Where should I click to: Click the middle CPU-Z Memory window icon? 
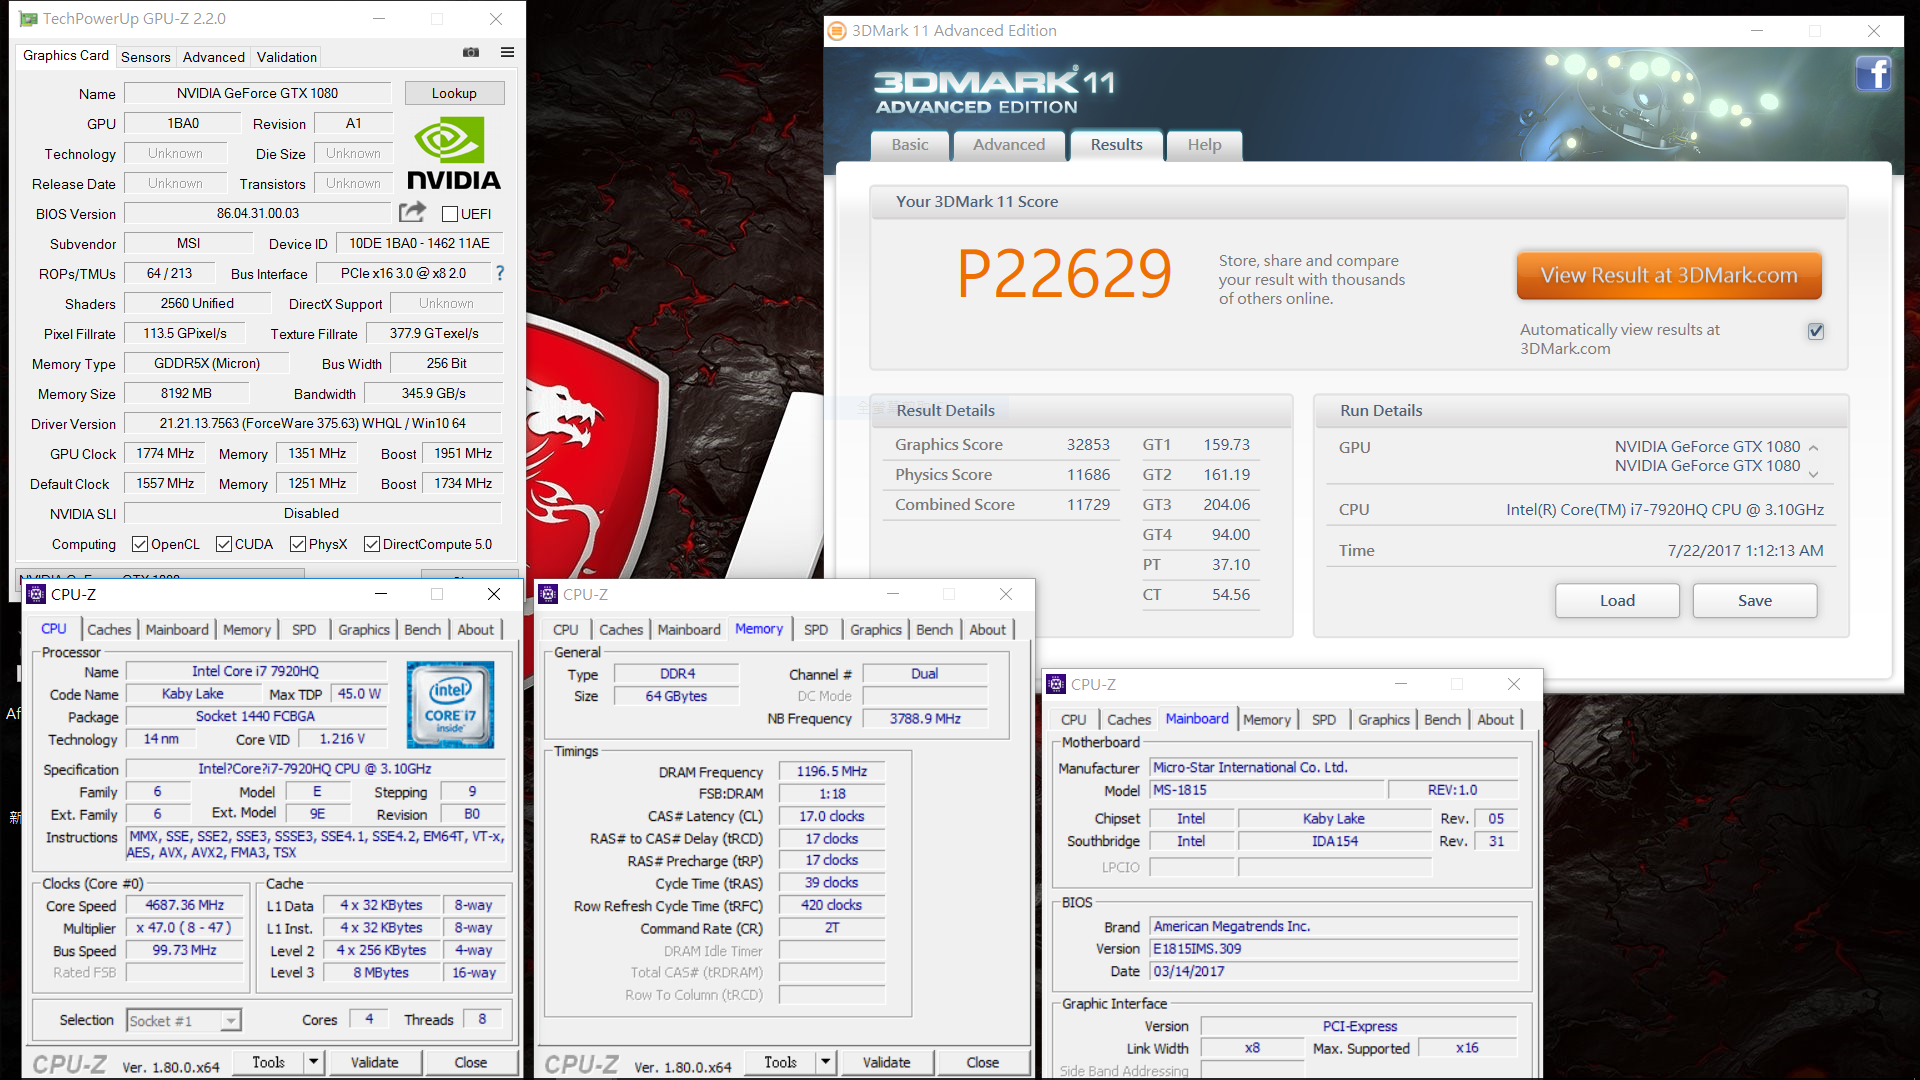pos(548,594)
